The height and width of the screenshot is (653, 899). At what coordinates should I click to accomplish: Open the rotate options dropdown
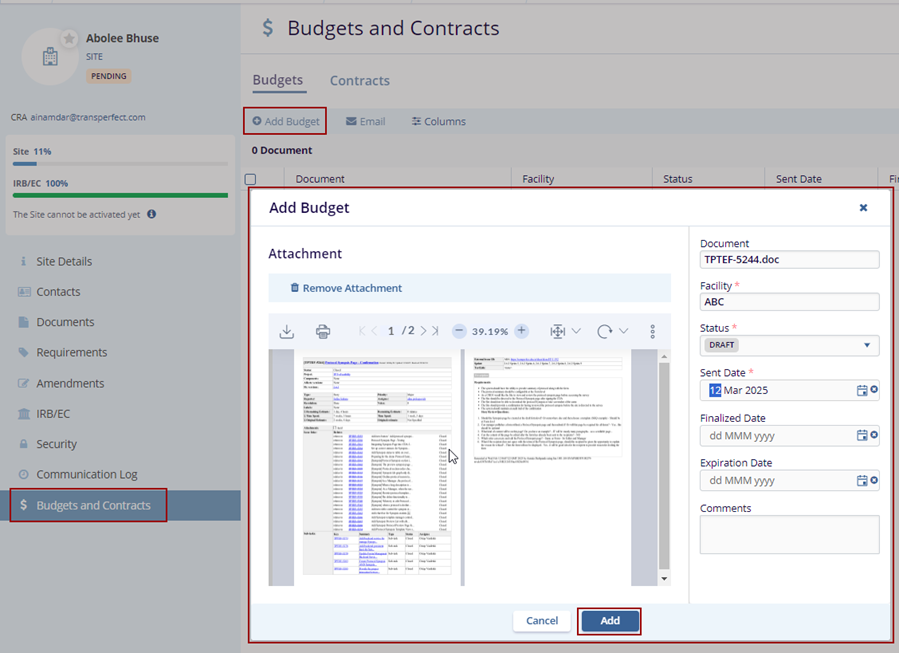point(623,331)
